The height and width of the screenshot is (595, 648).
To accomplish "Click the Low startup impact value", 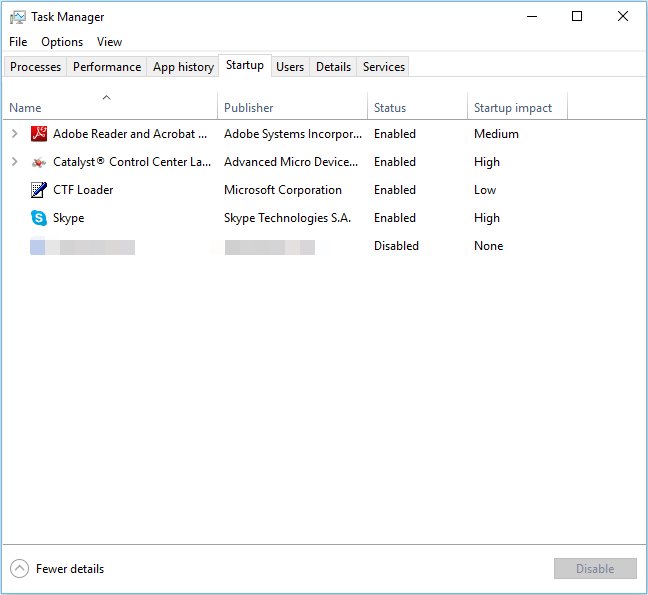I will pos(485,190).
